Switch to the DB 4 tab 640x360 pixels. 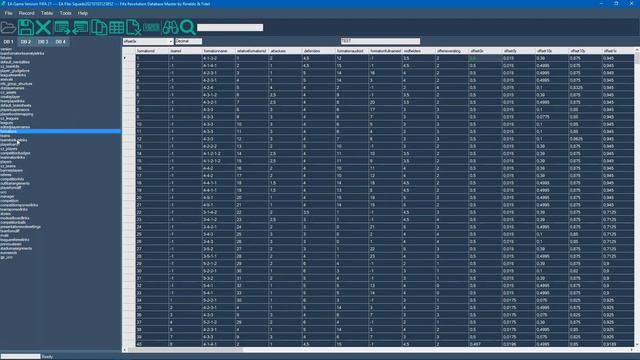60,42
